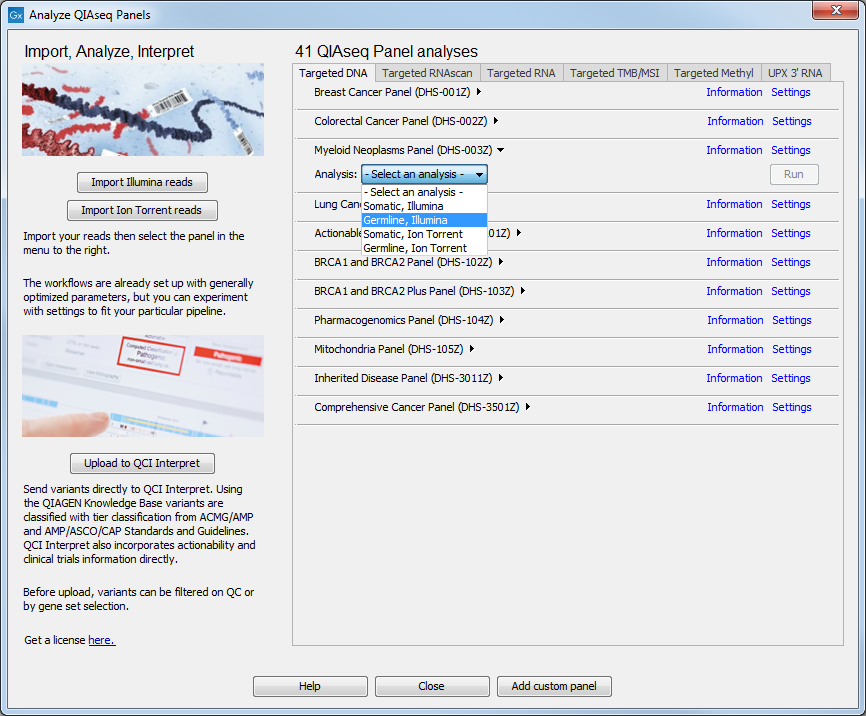Image resolution: width=866 pixels, height=716 pixels.
Task: Open the Targeted RNAscan tab
Action: [x=427, y=73]
